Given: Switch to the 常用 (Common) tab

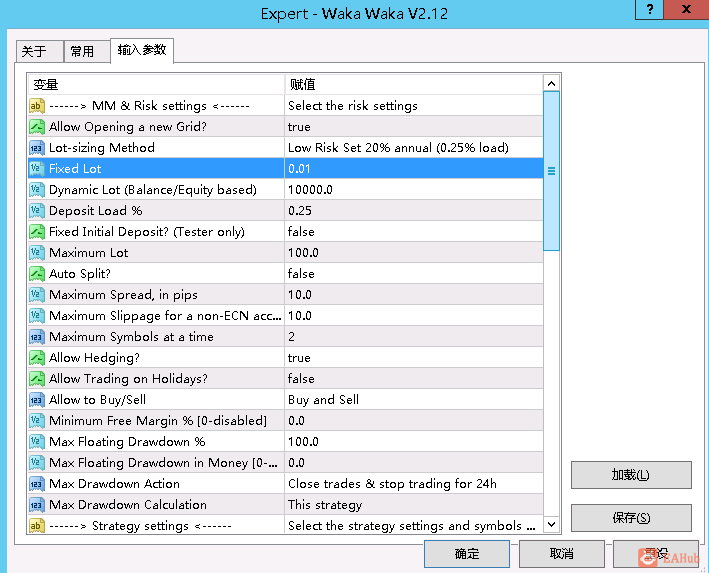Looking at the screenshot, I should tap(86, 51).
